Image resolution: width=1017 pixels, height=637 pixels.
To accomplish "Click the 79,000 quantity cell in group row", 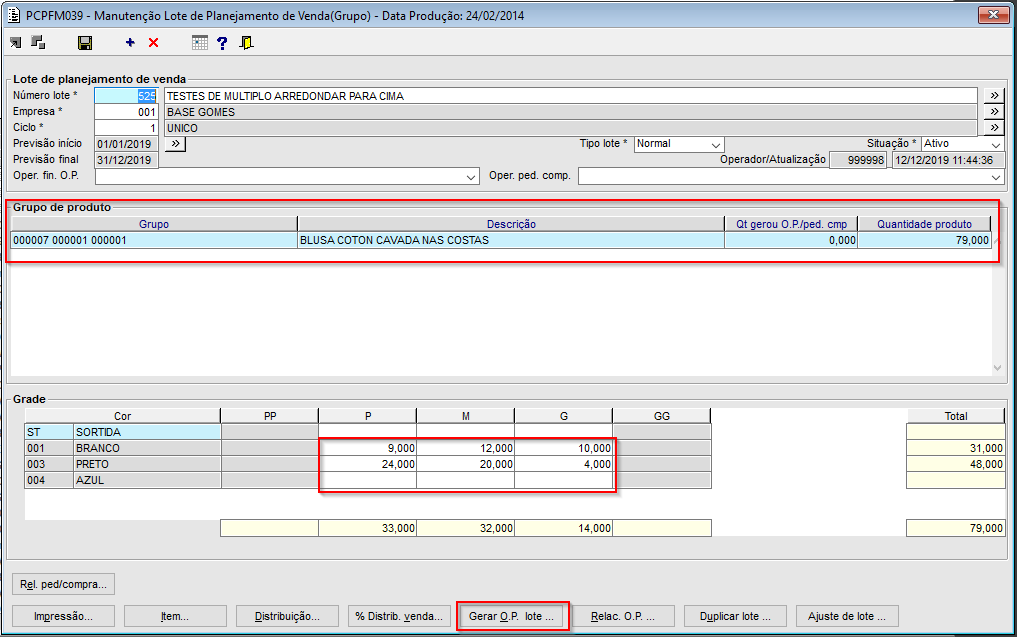I will [924, 240].
